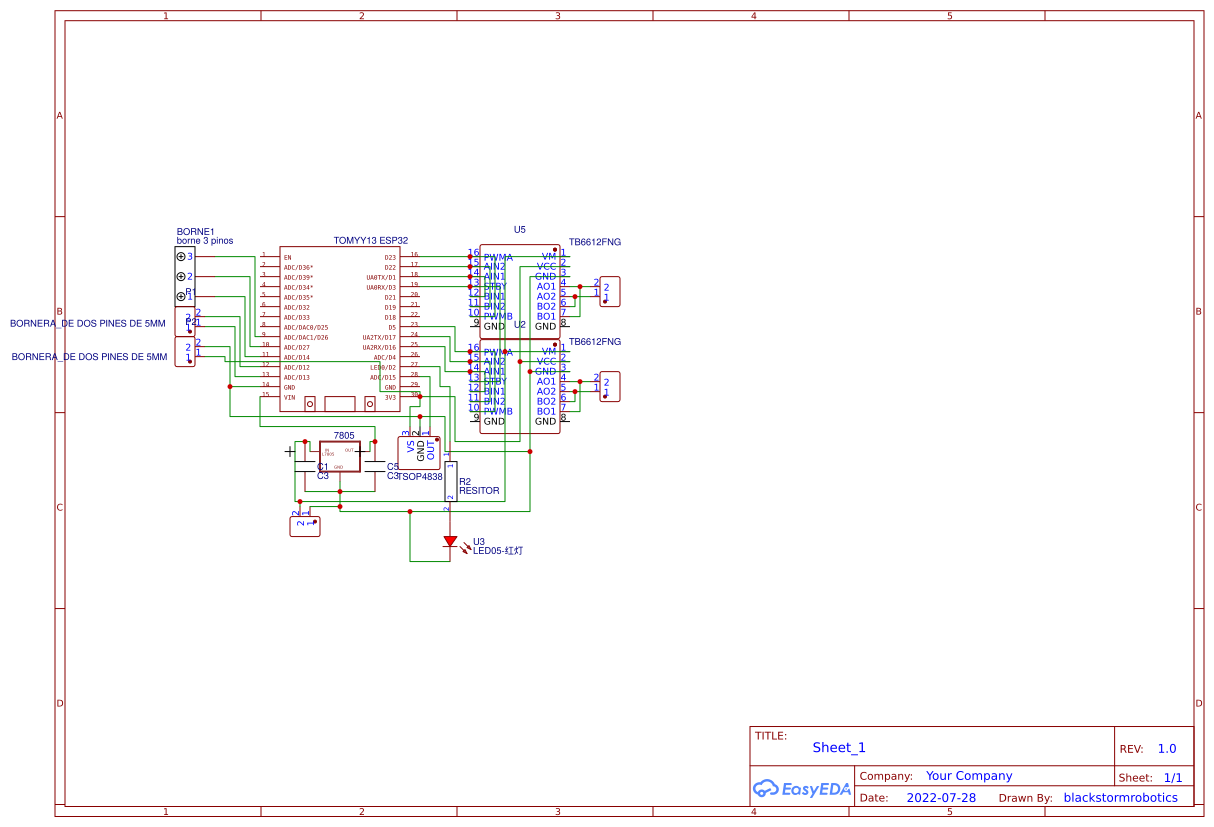Screen dimensions: 1214x827
Task: Click the drawn-by name blackstormrobotics
Action: (1120, 798)
